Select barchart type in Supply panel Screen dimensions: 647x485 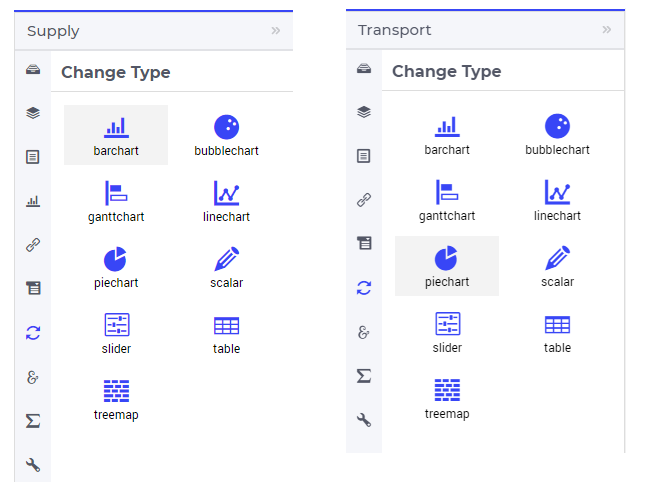tap(116, 135)
